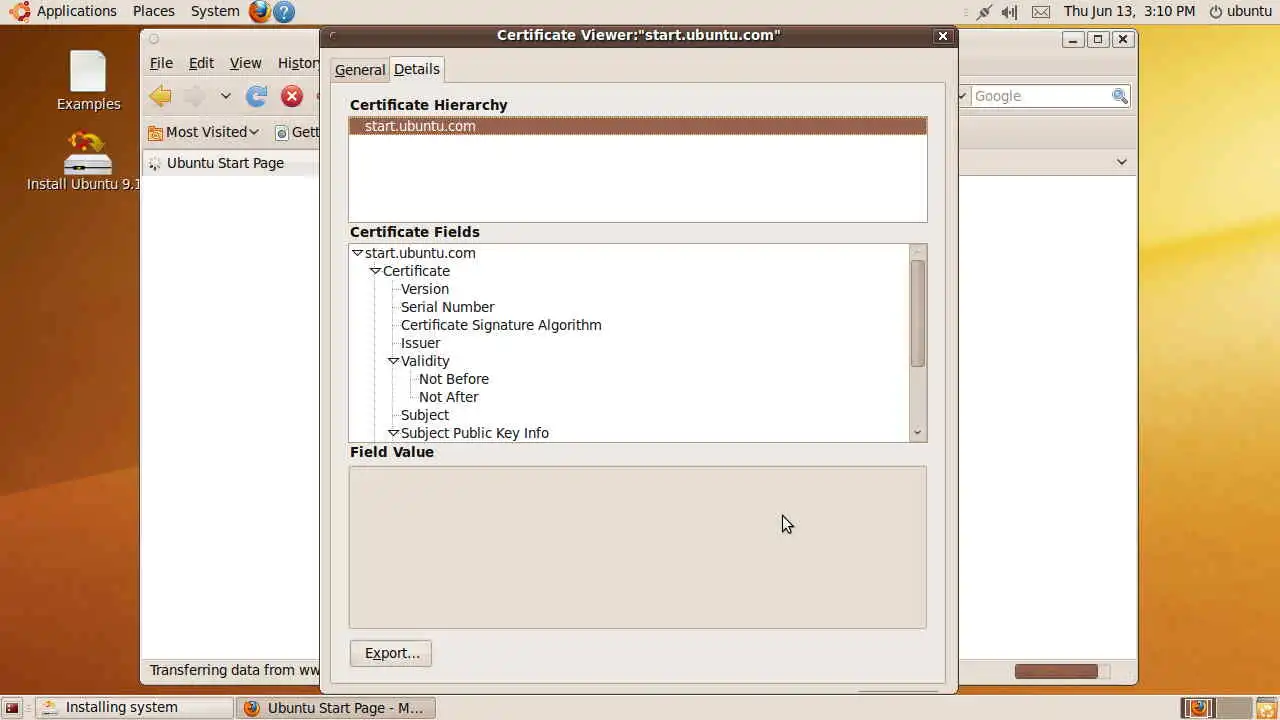Screen dimensions: 1280x720
Task: Open history dropdown next to forward button
Action: click(226, 96)
